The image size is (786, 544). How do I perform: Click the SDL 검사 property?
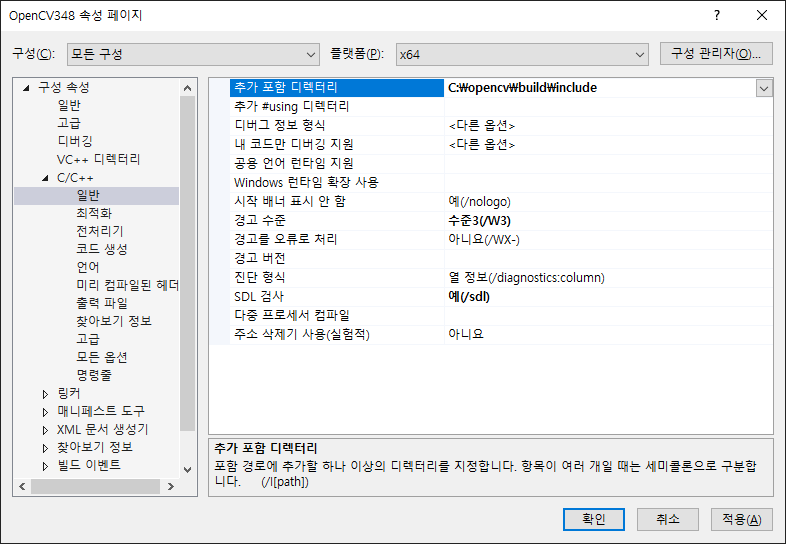[x=337, y=297]
